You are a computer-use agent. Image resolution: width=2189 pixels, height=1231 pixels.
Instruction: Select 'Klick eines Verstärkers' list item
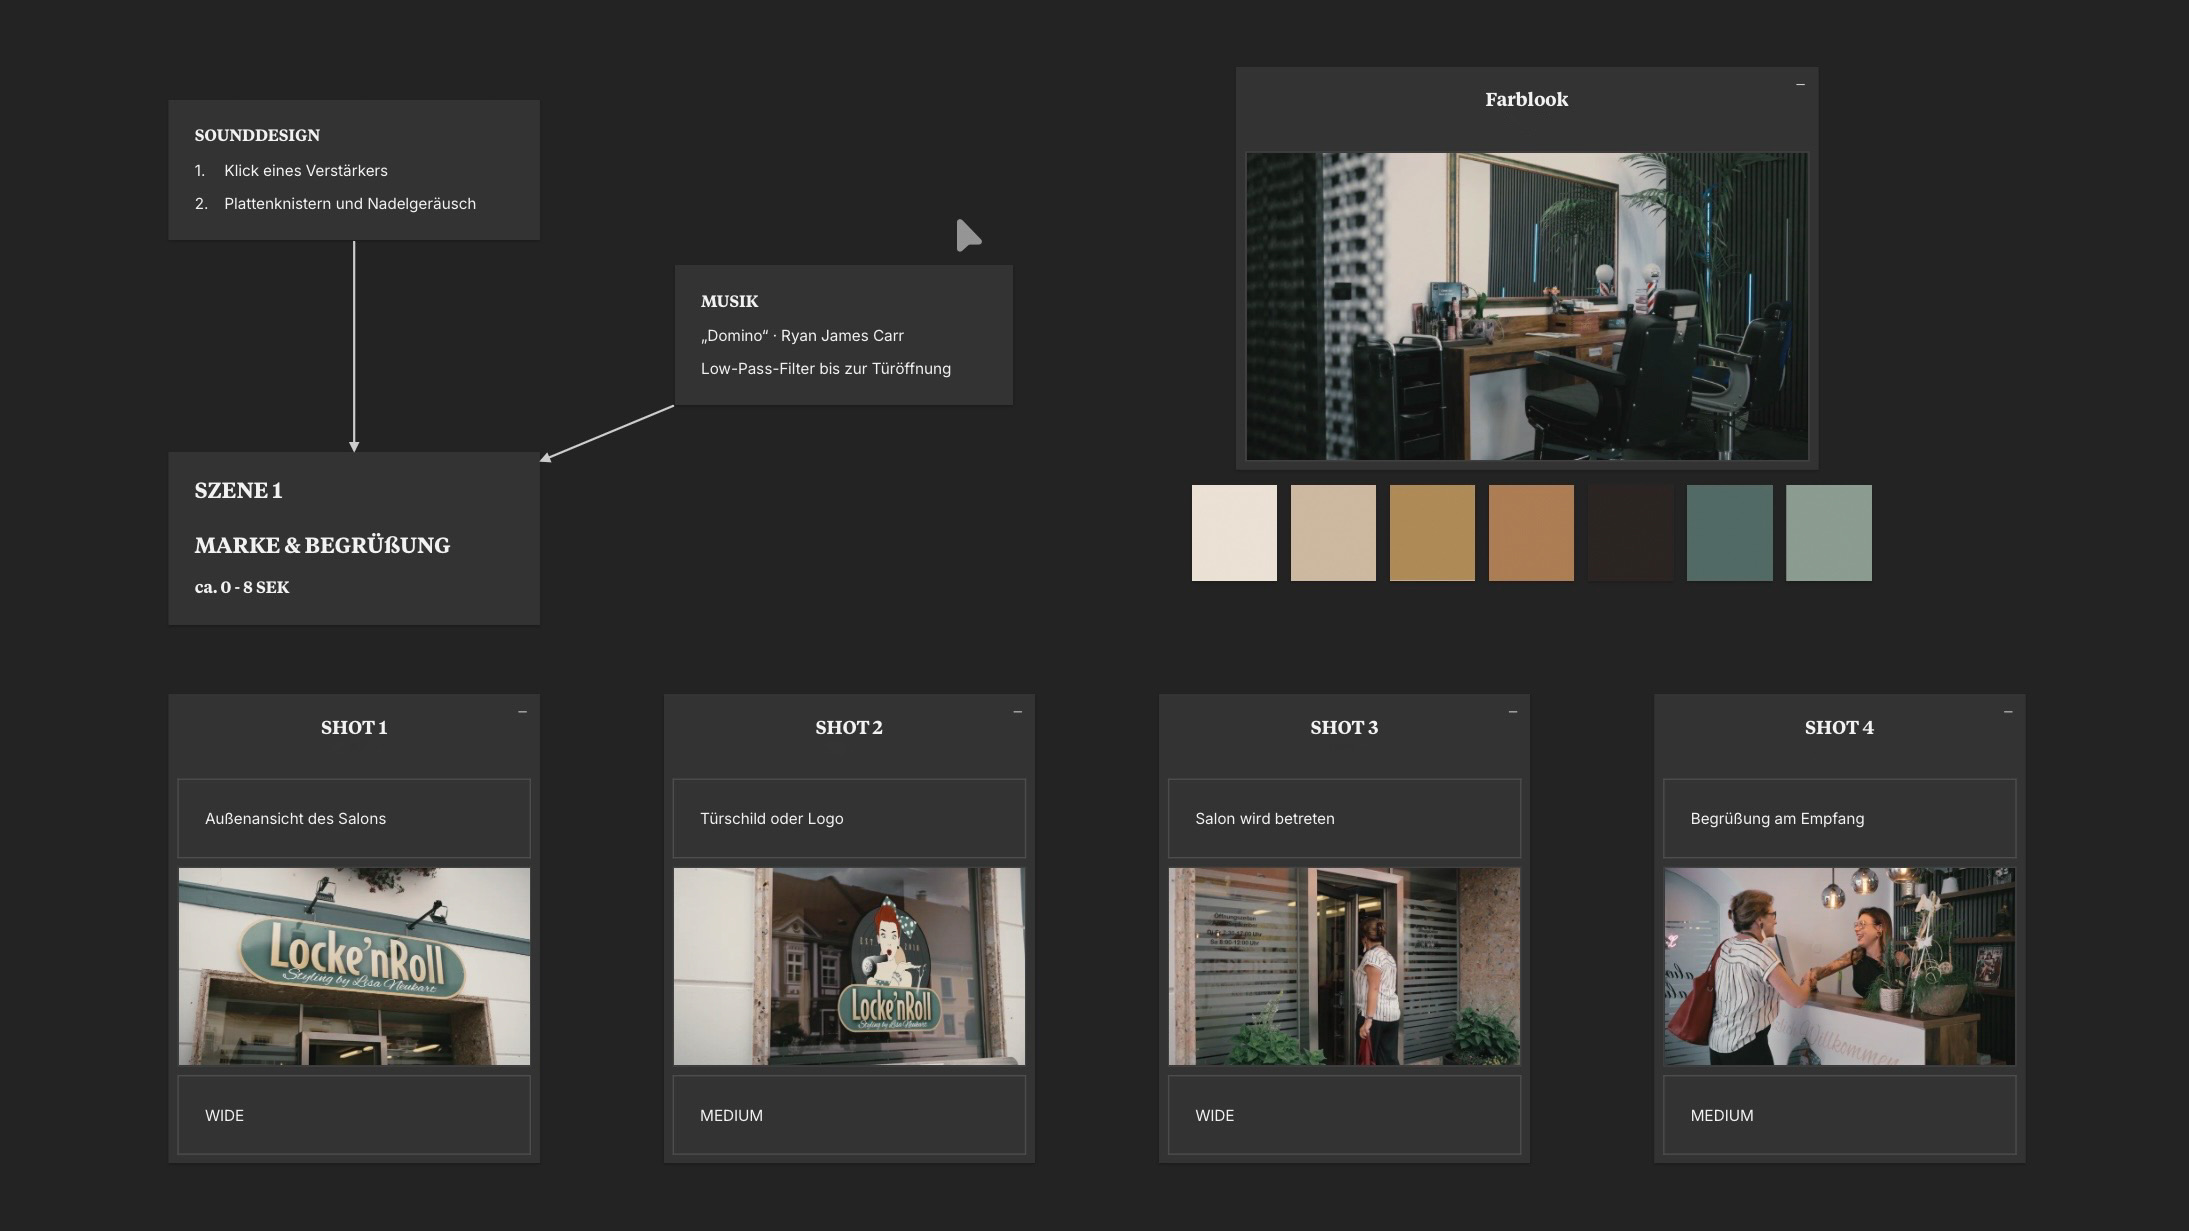[x=305, y=170]
